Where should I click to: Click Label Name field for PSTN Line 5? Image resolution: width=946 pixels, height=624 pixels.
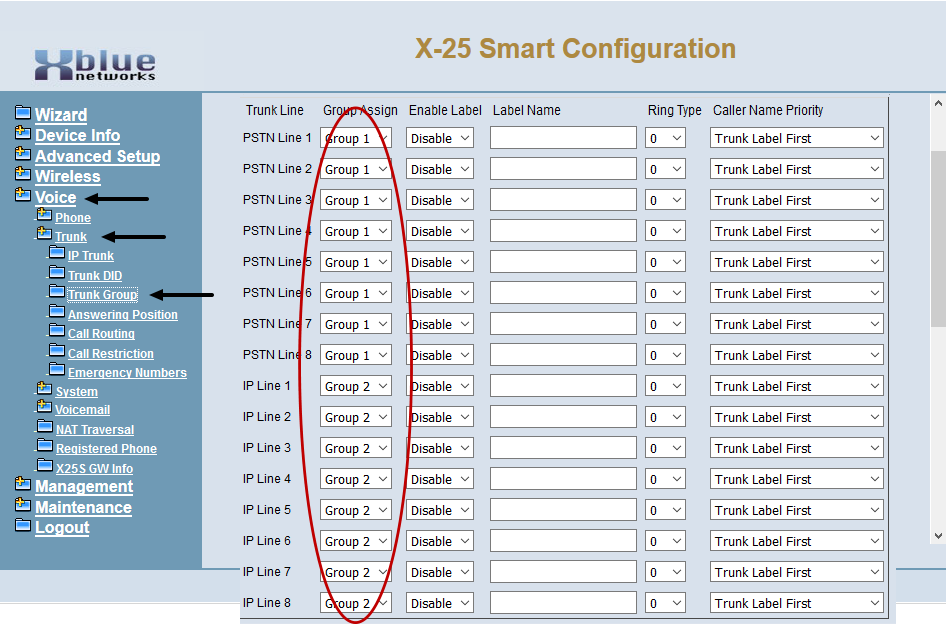[x=563, y=262]
